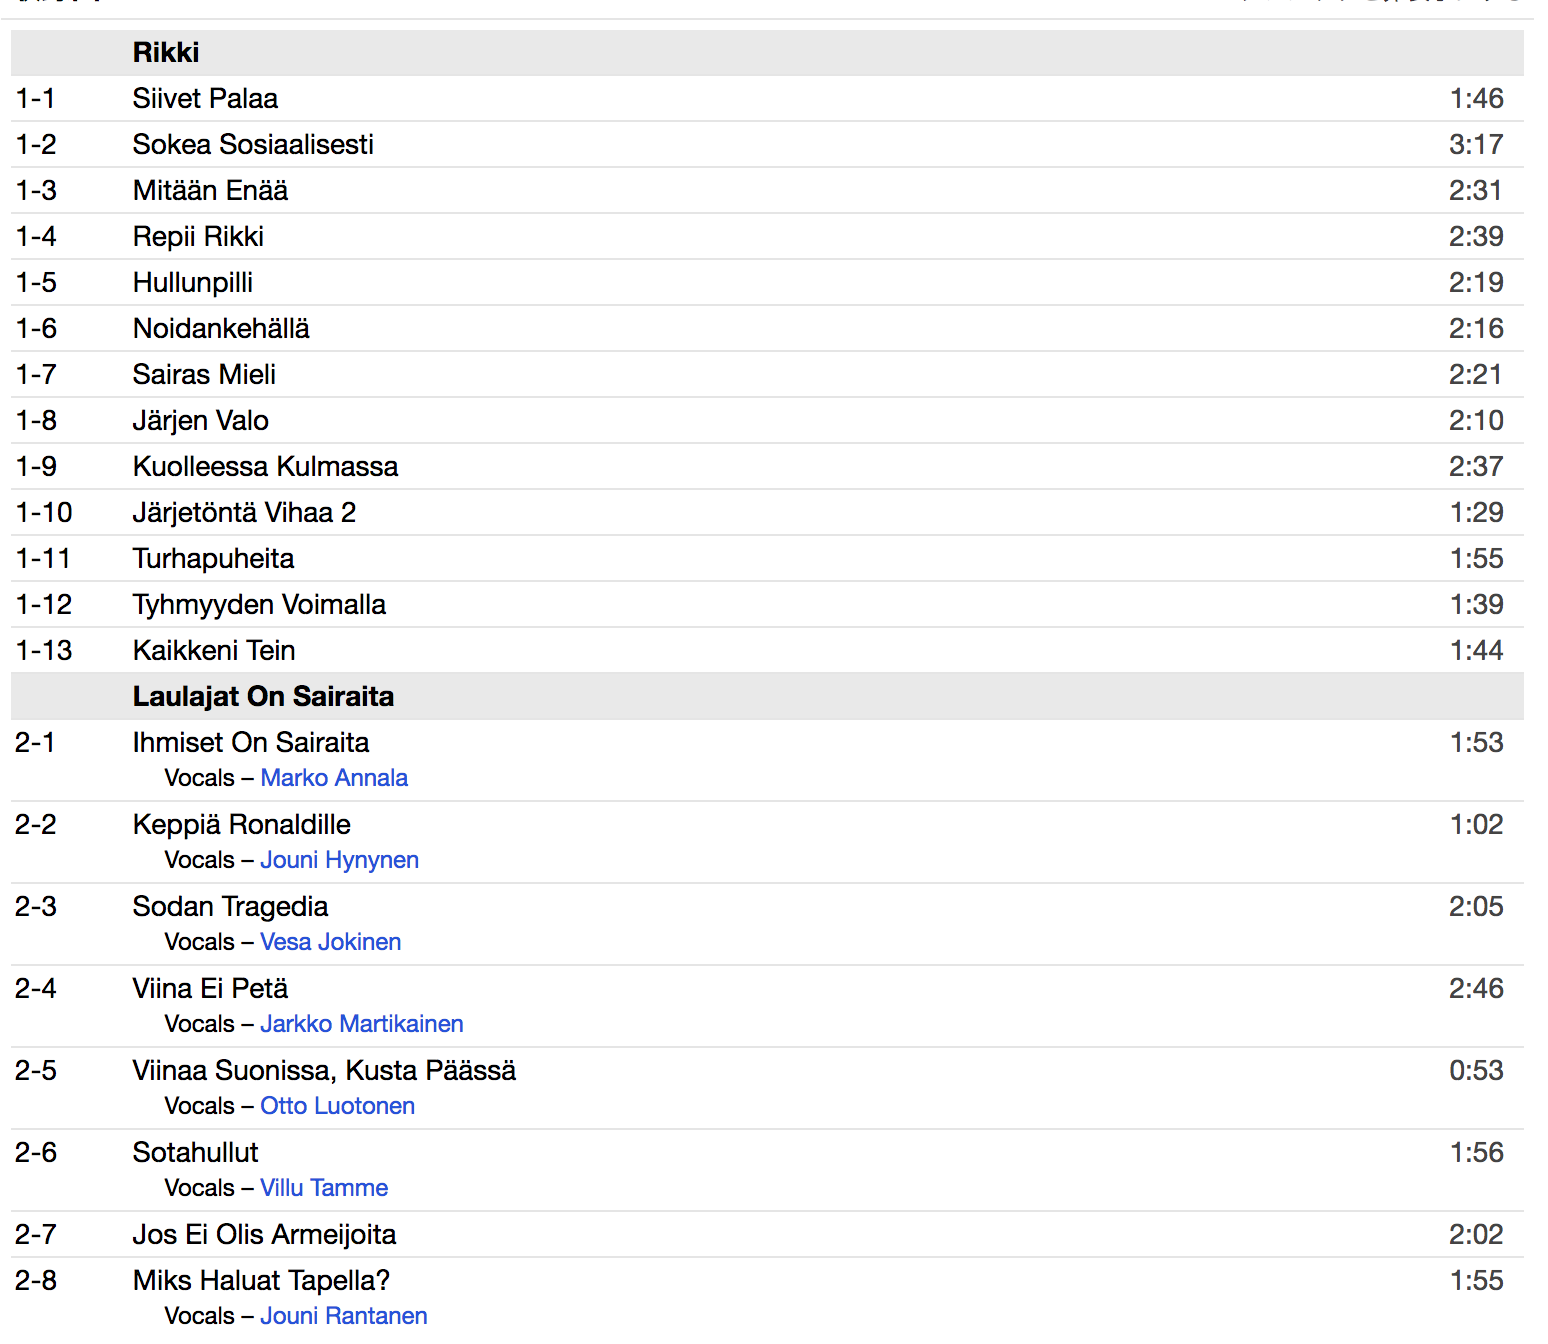This screenshot has height=1344, width=1548.
Task: Click the Kuolleessa Kulmassa track
Action: pyautogui.click(x=265, y=467)
